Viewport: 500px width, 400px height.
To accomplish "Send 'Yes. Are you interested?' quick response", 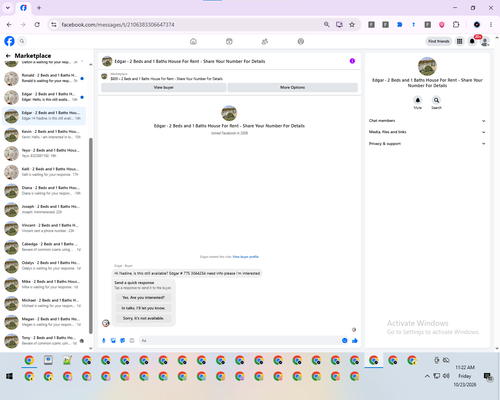I will point(143,297).
